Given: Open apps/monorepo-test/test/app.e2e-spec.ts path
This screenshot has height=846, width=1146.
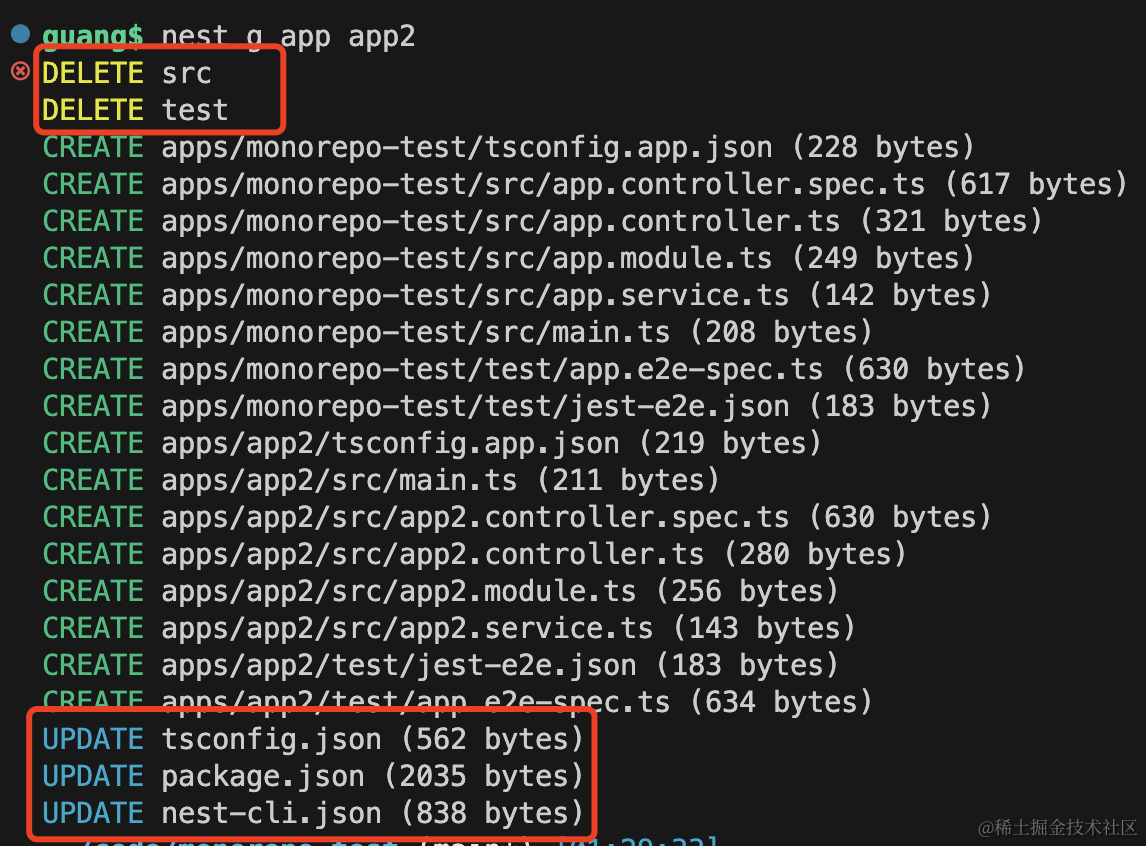Looking at the screenshot, I should (492, 369).
